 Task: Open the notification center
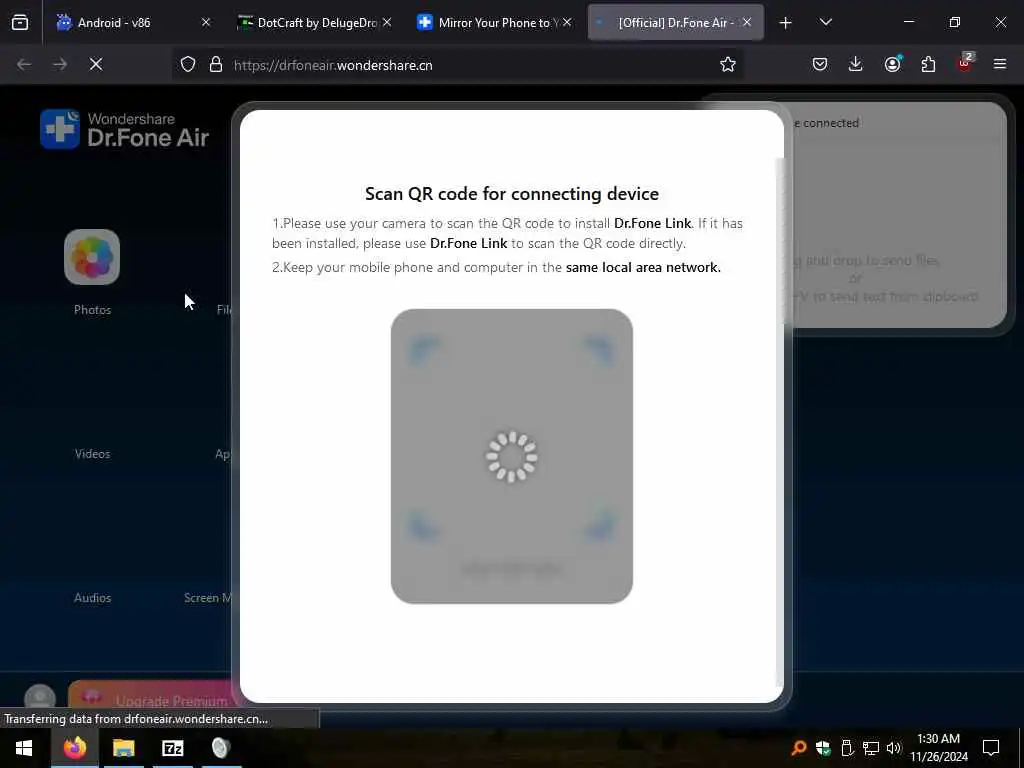tap(991, 748)
